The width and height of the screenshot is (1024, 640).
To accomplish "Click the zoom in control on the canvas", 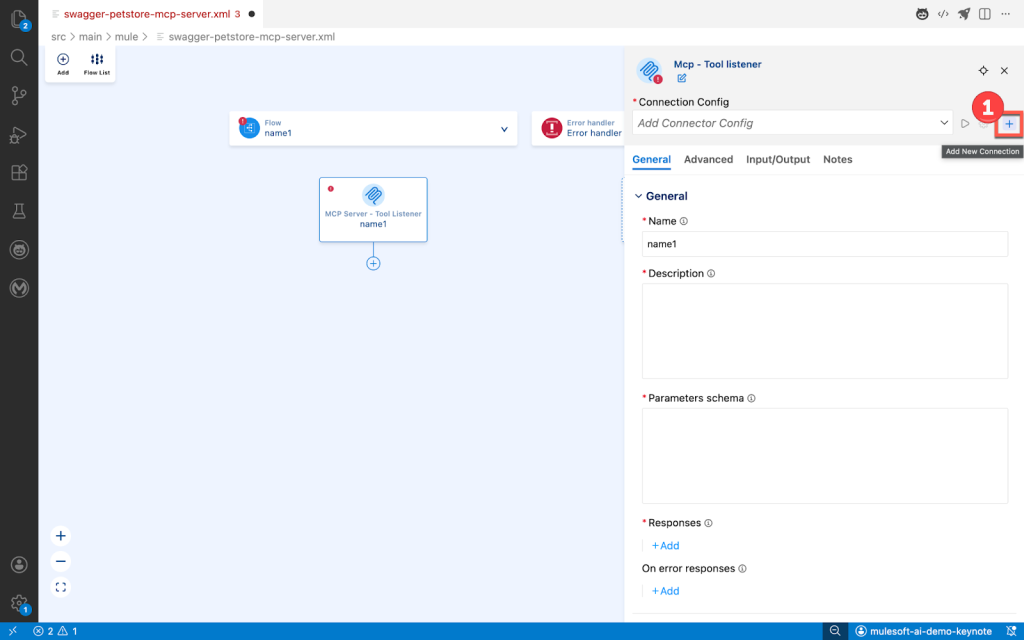I will click(x=60, y=535).
